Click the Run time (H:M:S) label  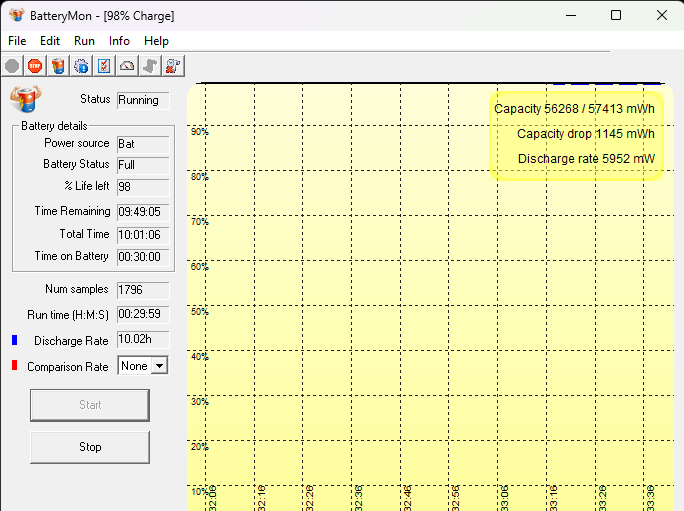68,315
